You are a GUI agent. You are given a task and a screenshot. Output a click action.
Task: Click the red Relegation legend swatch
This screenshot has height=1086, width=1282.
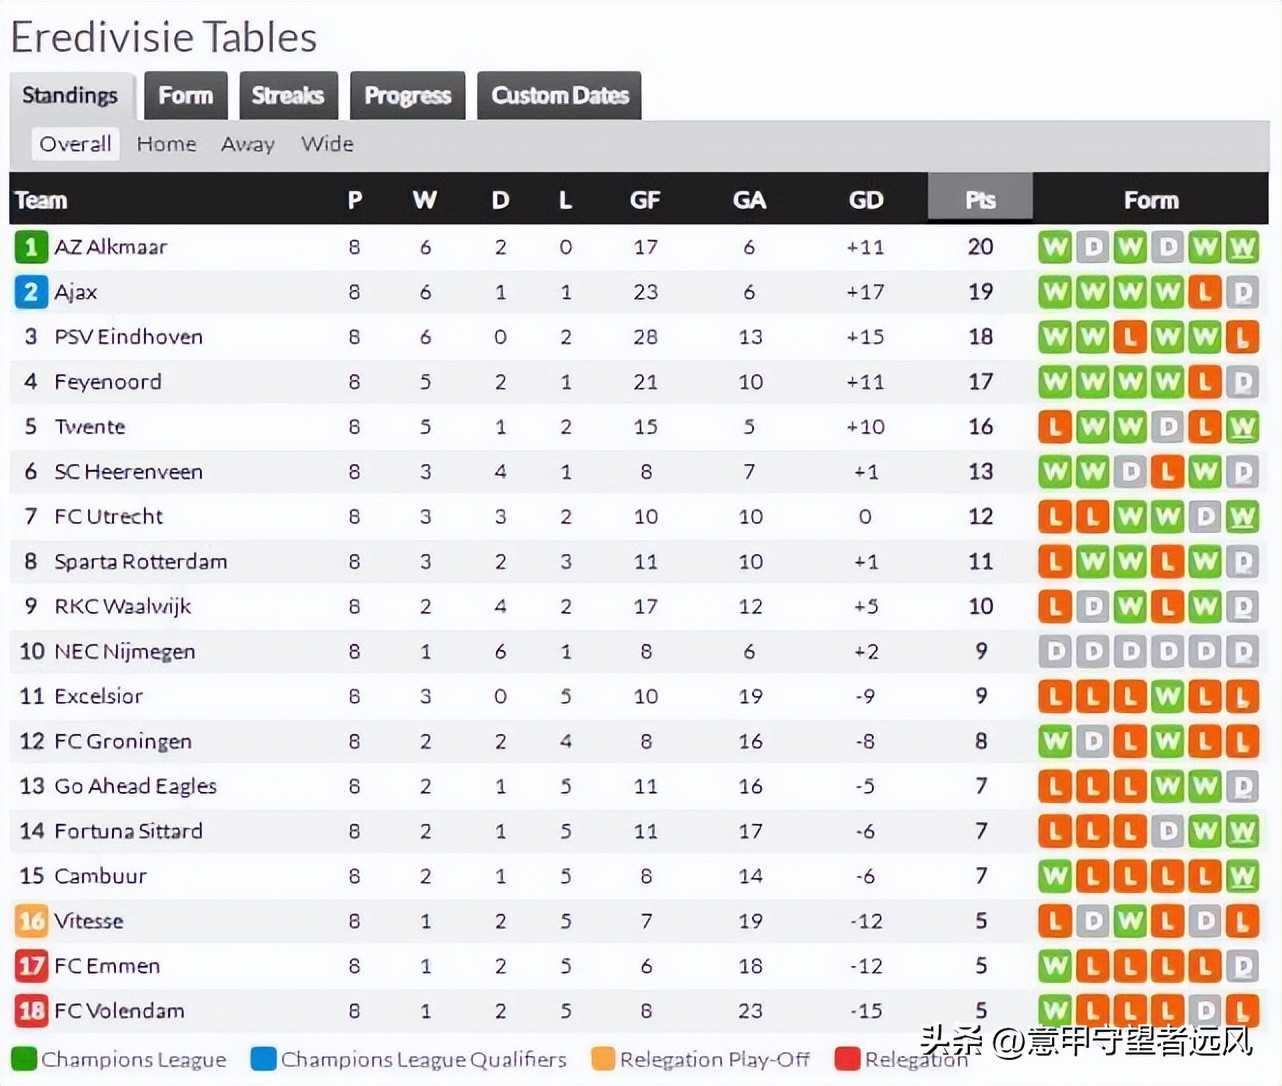click(x=848, y=1059)
